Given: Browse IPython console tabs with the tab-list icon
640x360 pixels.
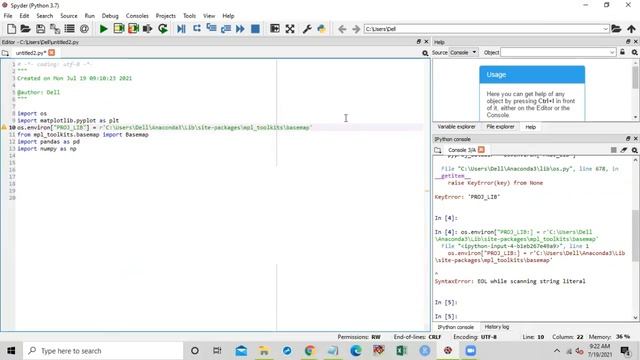Looking at the screenshot, I should point(438,150).
